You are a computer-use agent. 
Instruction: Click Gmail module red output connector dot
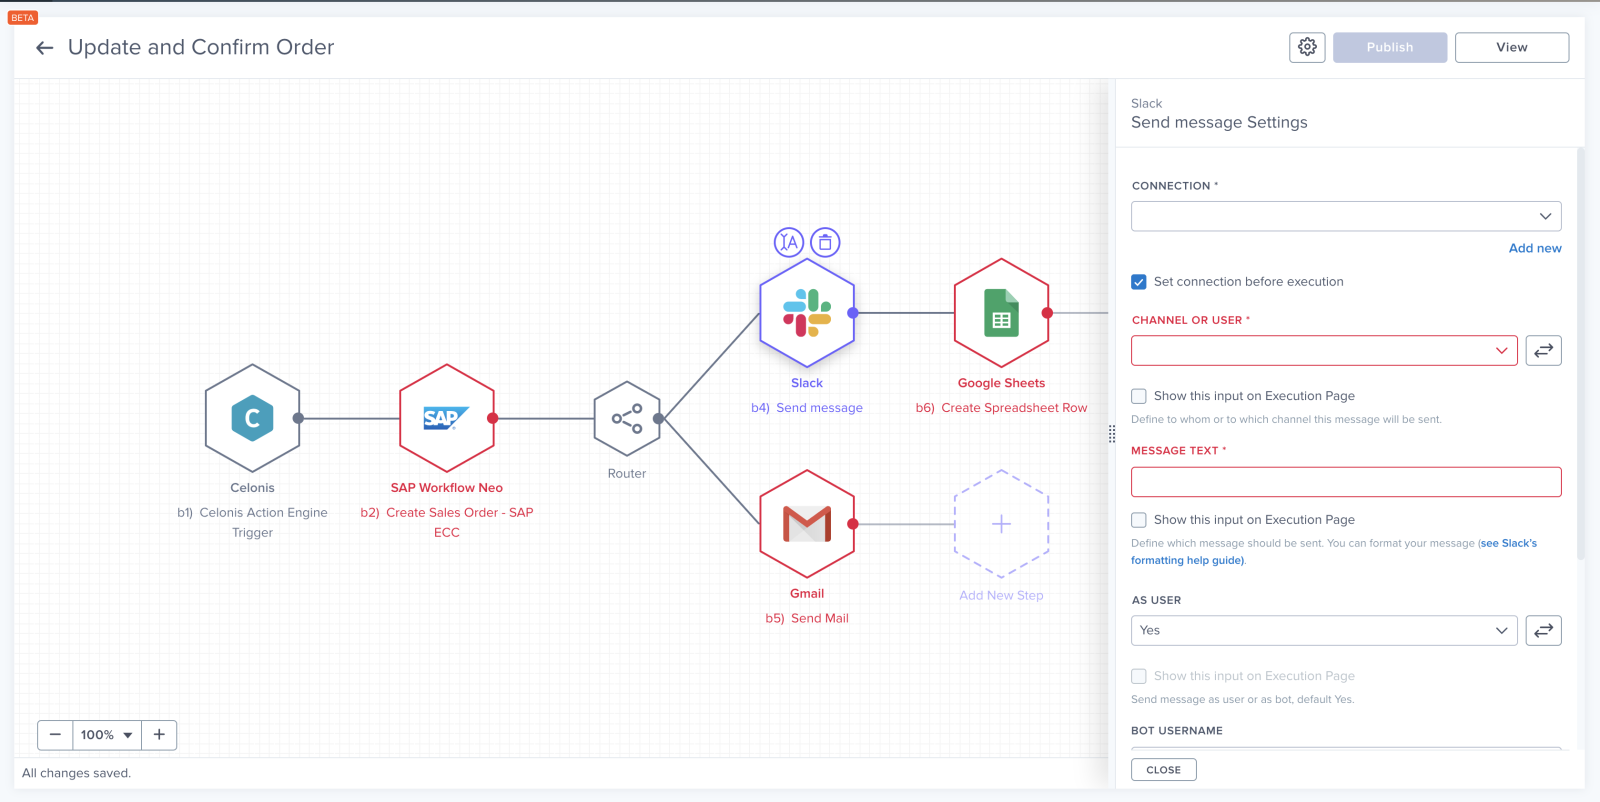tap(853, 524)
